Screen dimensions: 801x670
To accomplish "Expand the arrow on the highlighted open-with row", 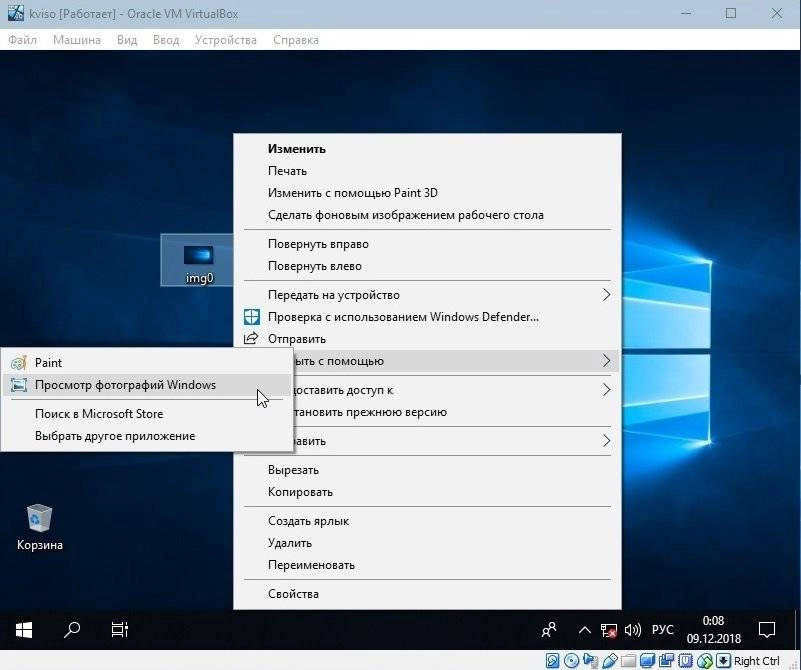I will [x=606, y=361].
